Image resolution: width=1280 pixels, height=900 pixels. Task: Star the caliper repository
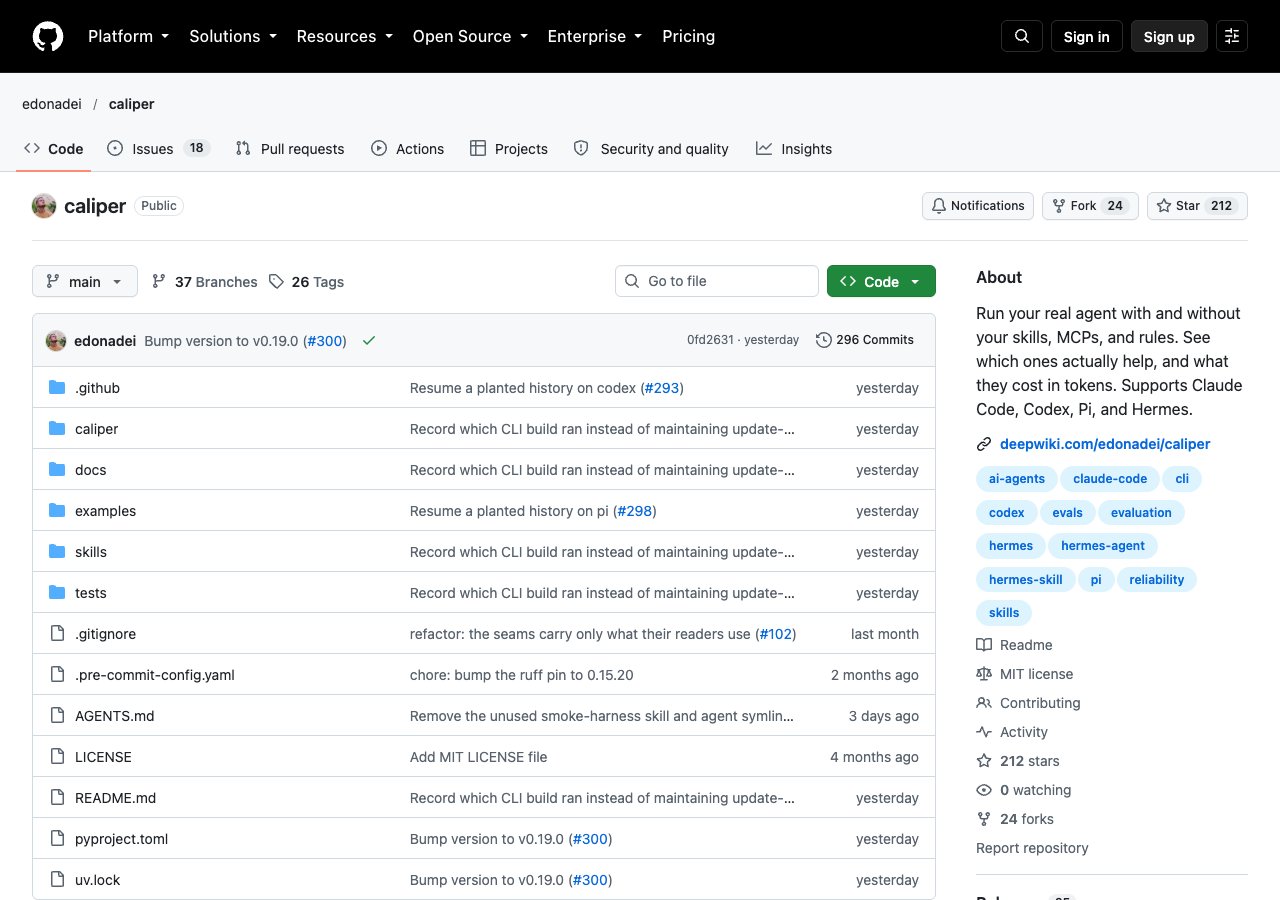pos(1197,206)
